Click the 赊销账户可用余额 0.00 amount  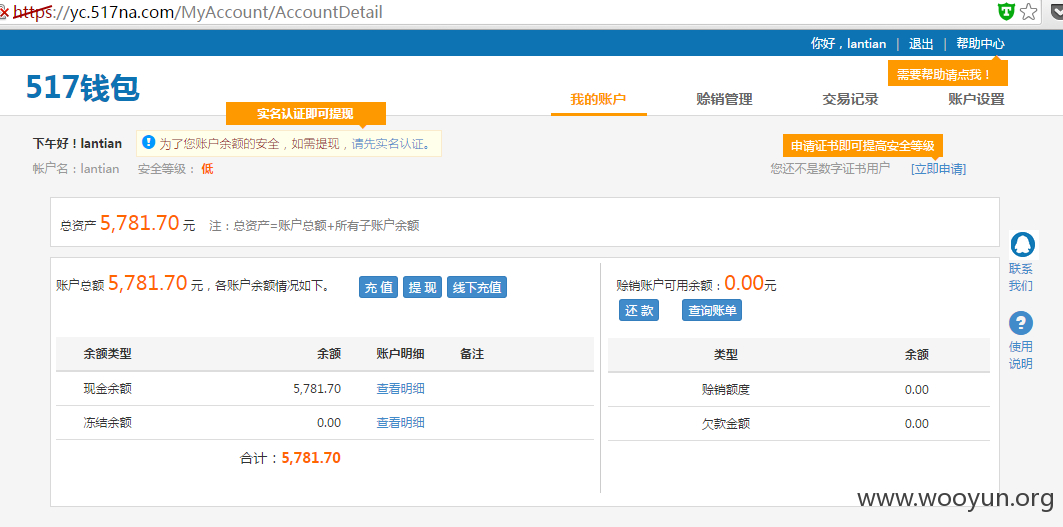pos(744,282)
